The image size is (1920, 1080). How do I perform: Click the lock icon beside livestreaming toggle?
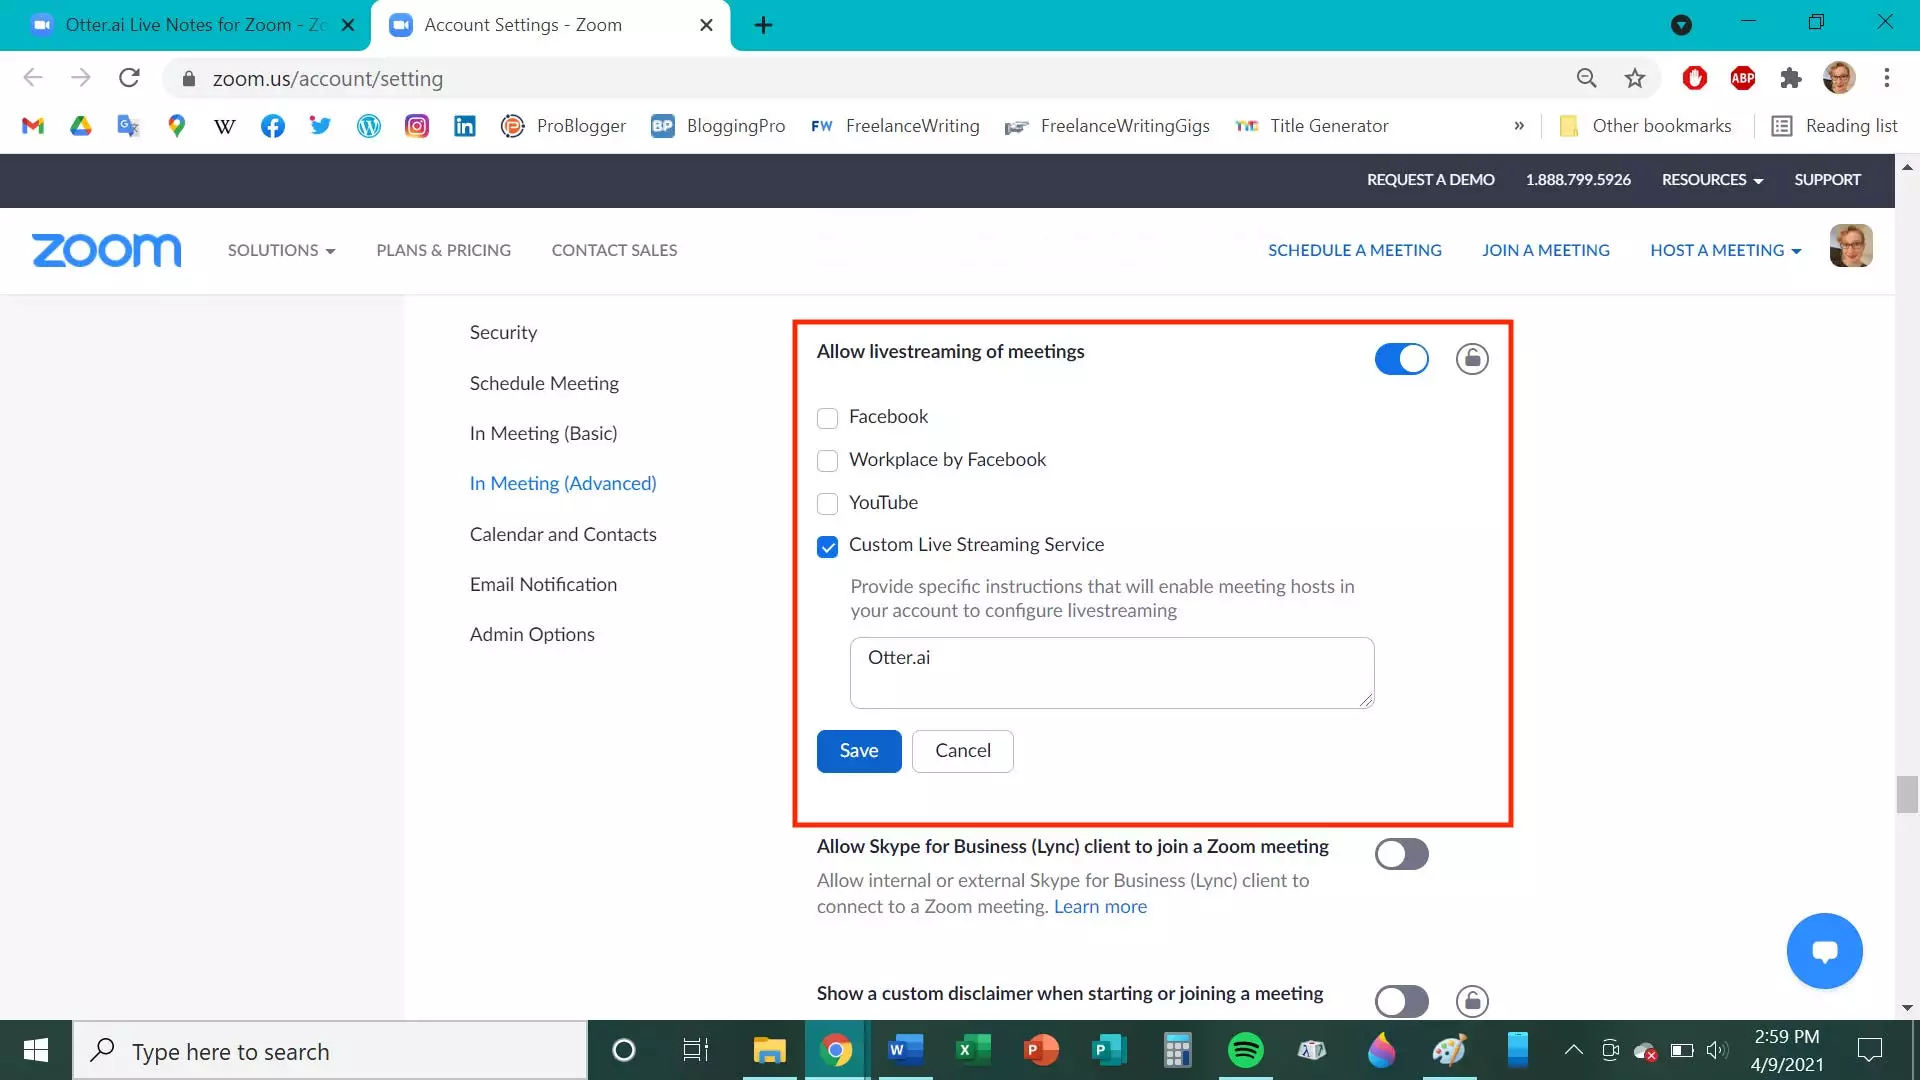pyautogui.click(x=1472, y=359)
